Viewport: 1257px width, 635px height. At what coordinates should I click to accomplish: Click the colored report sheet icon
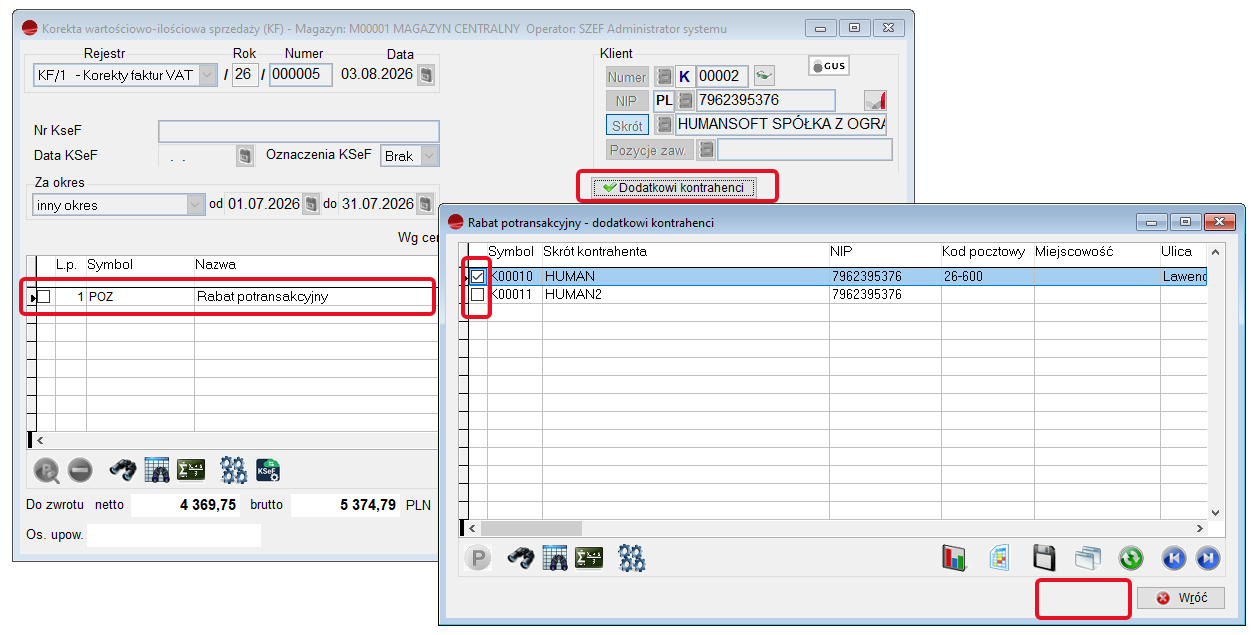[x=1000, y=558]
